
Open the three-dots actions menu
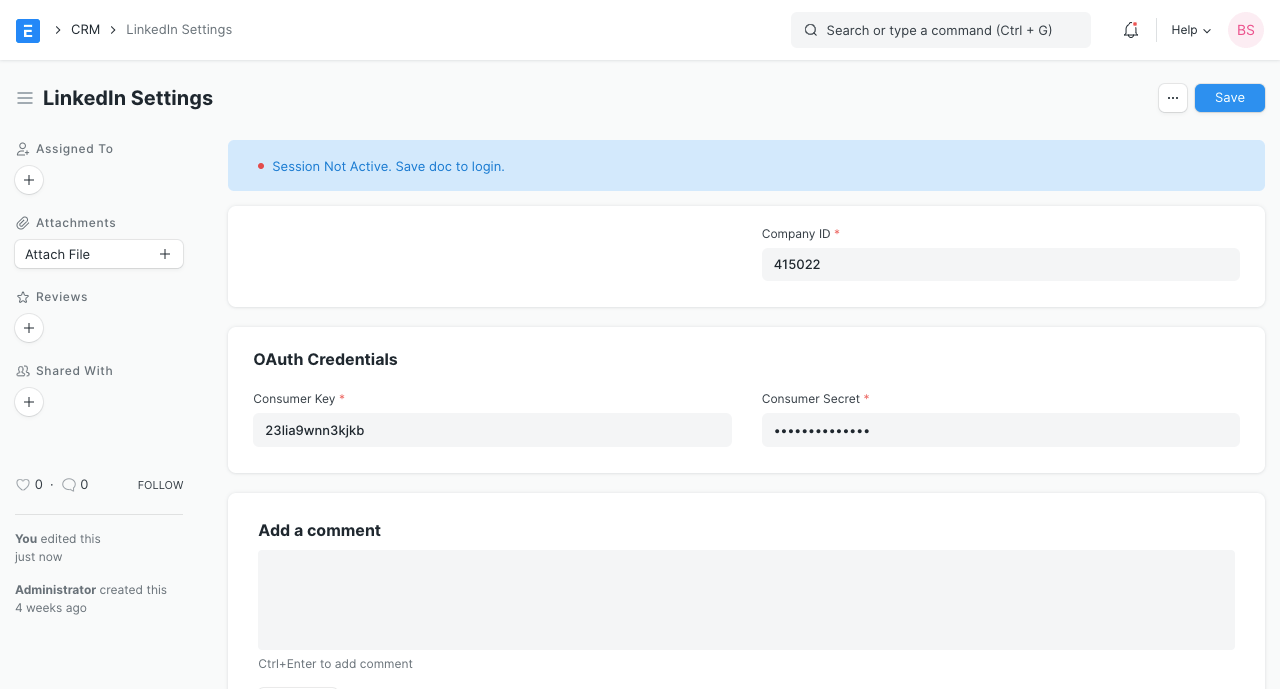1172,98
